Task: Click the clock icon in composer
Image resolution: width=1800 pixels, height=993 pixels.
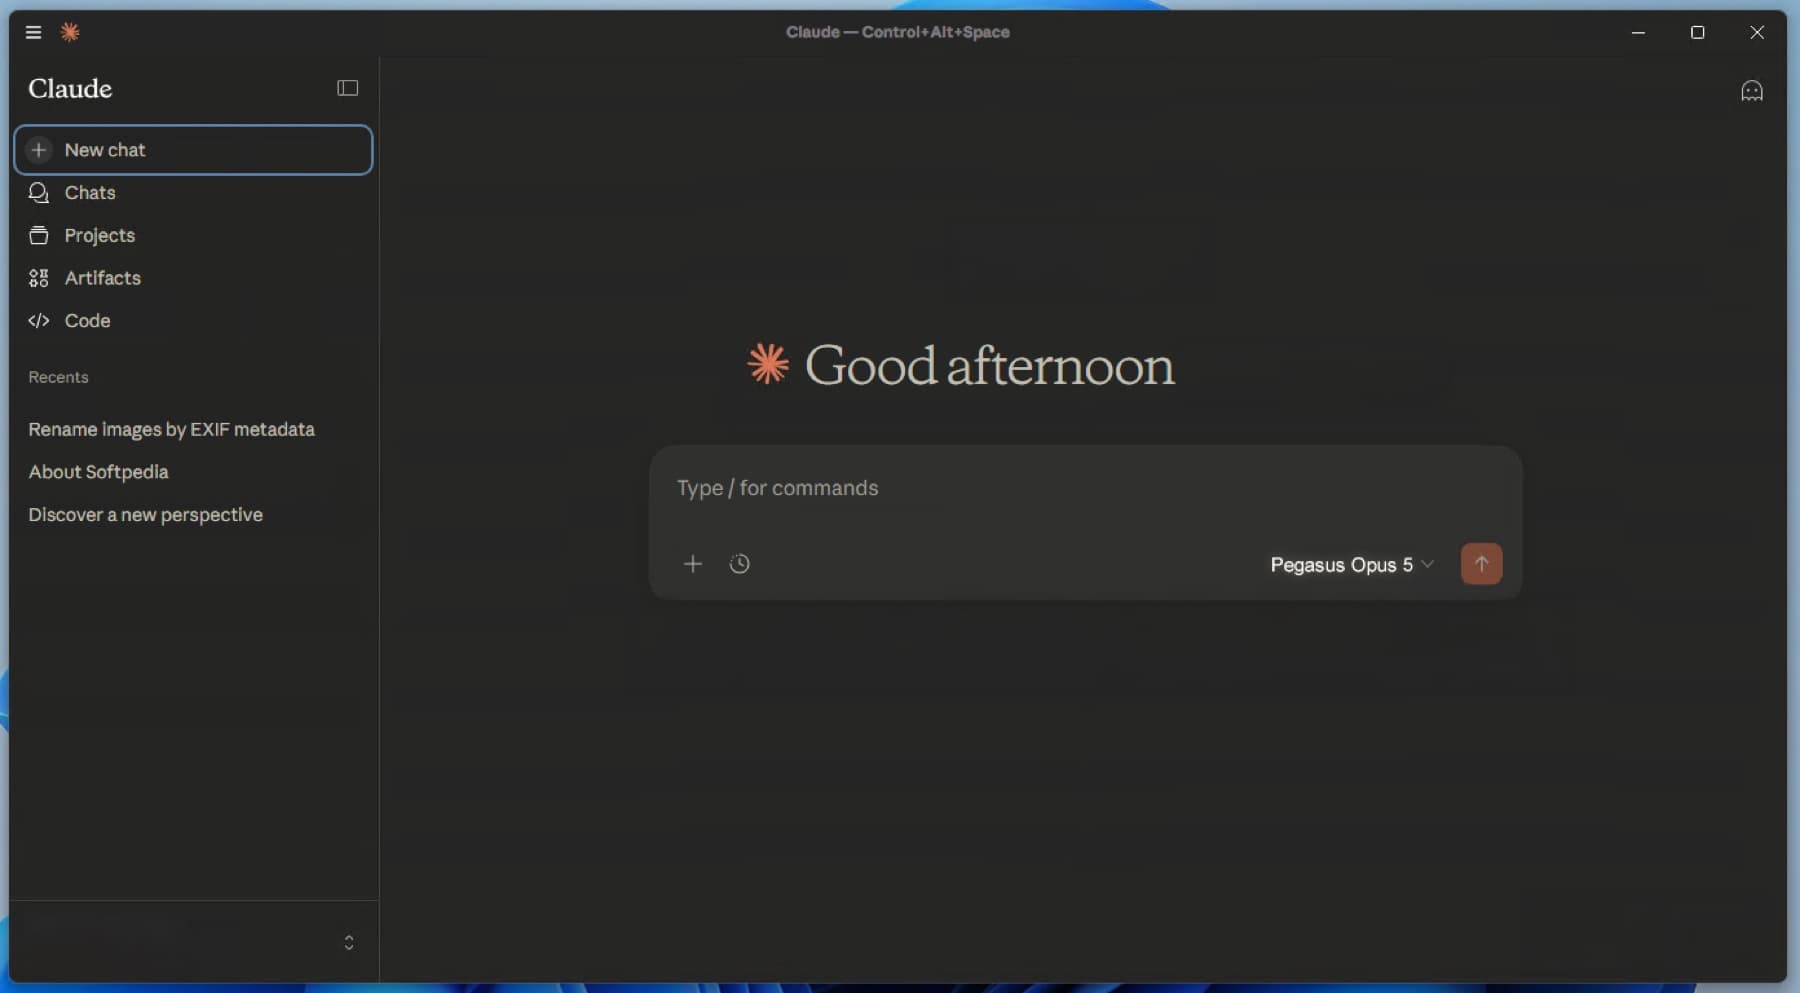Action: [x=739, y=564]
